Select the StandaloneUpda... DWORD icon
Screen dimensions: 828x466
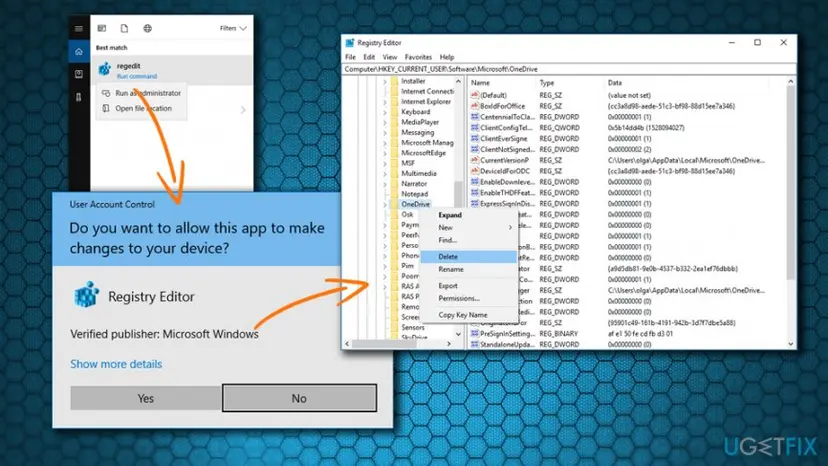coord(475,344)
